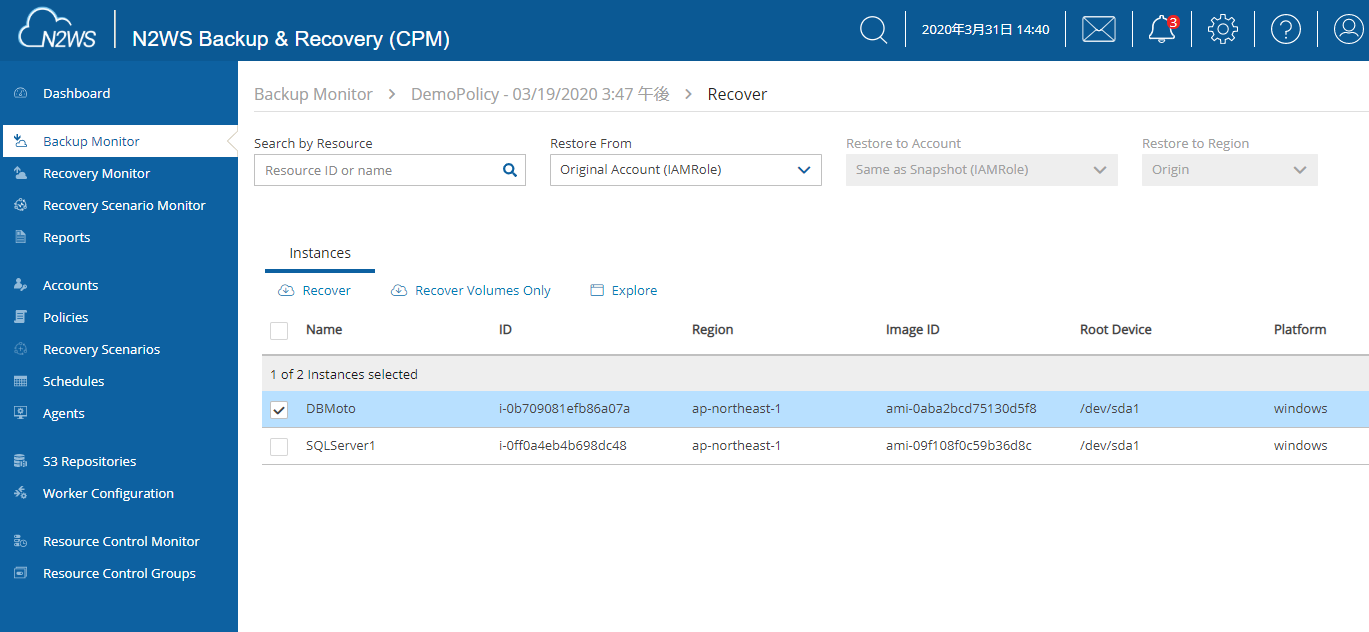Open the Restore to Account dropdown
The height and width of the screenshot is (632, 1369).
pos(982,170)
